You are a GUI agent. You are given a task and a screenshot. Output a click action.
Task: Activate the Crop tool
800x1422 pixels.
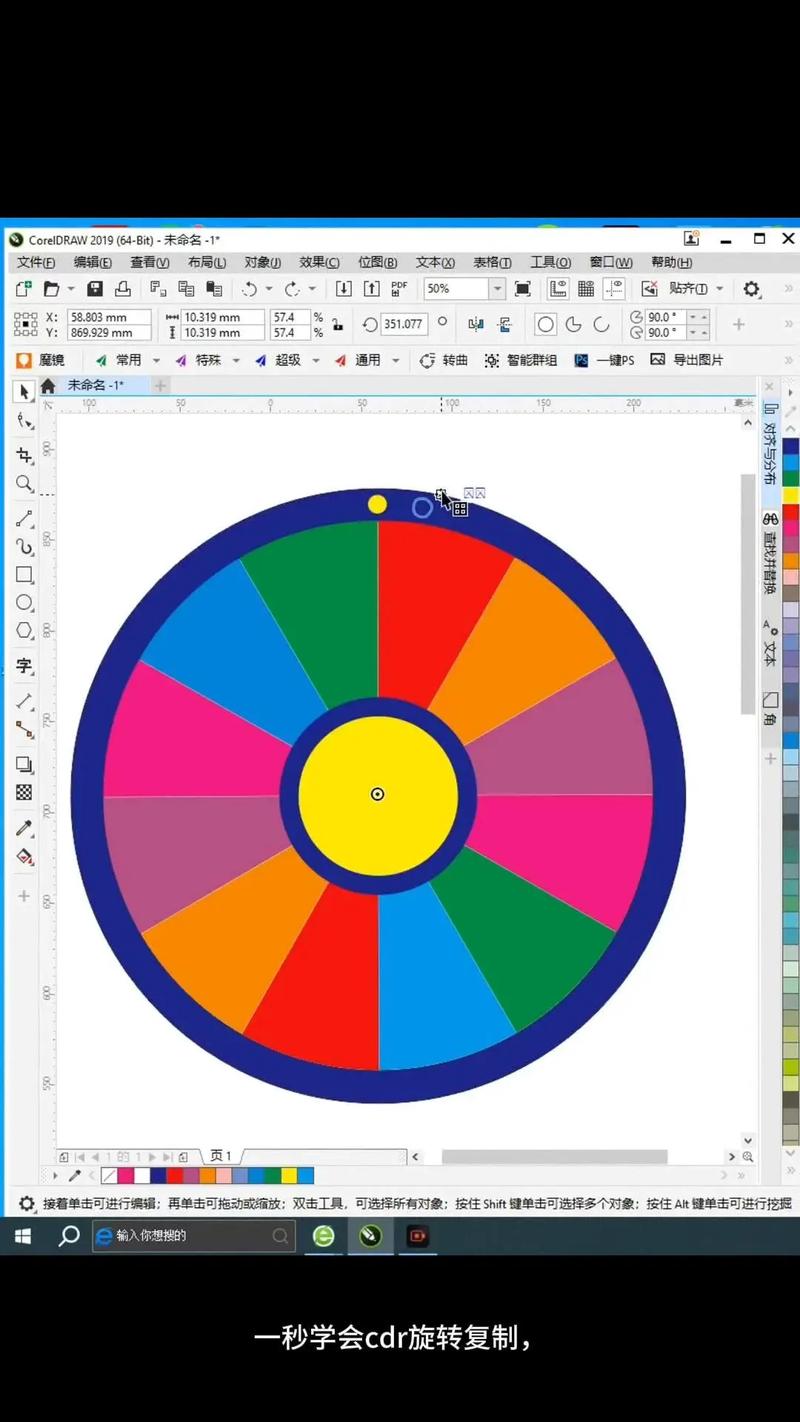coord(24,455)
